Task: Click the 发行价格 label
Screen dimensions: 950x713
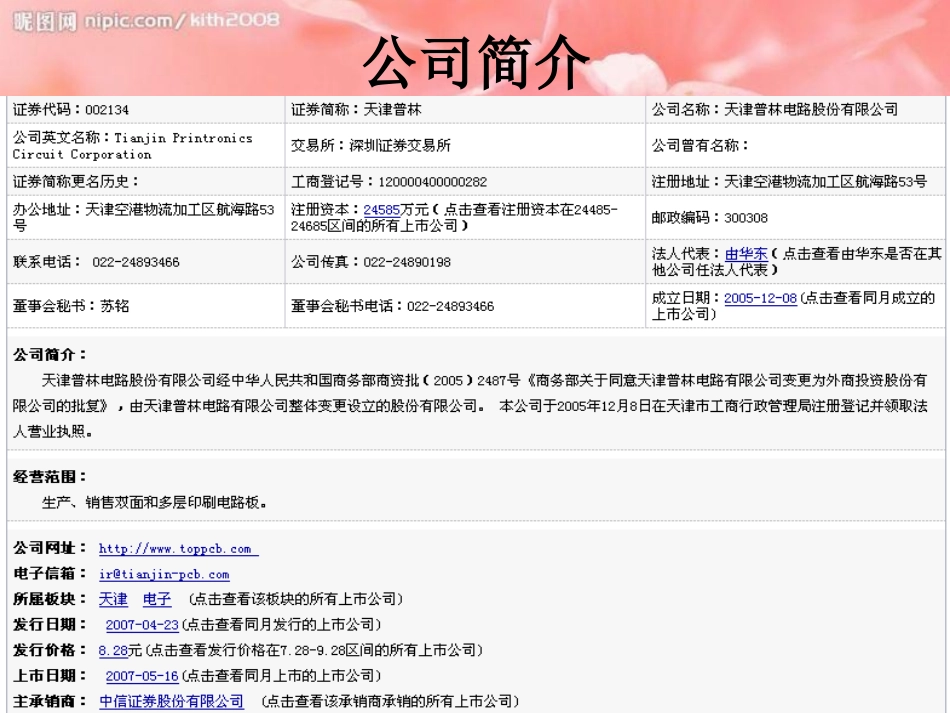Action: [x=50, y=650]
